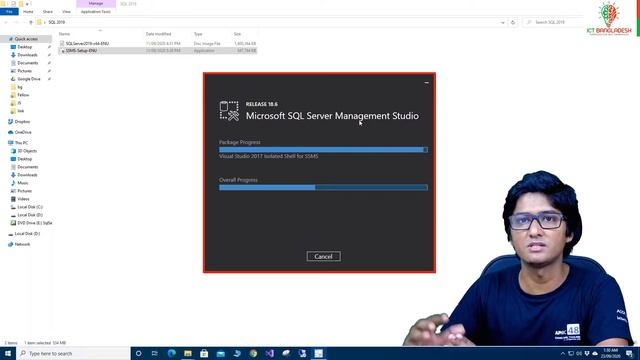640x360 pixels.
Task: Sort files by Name column
Action: coord(64,34)
